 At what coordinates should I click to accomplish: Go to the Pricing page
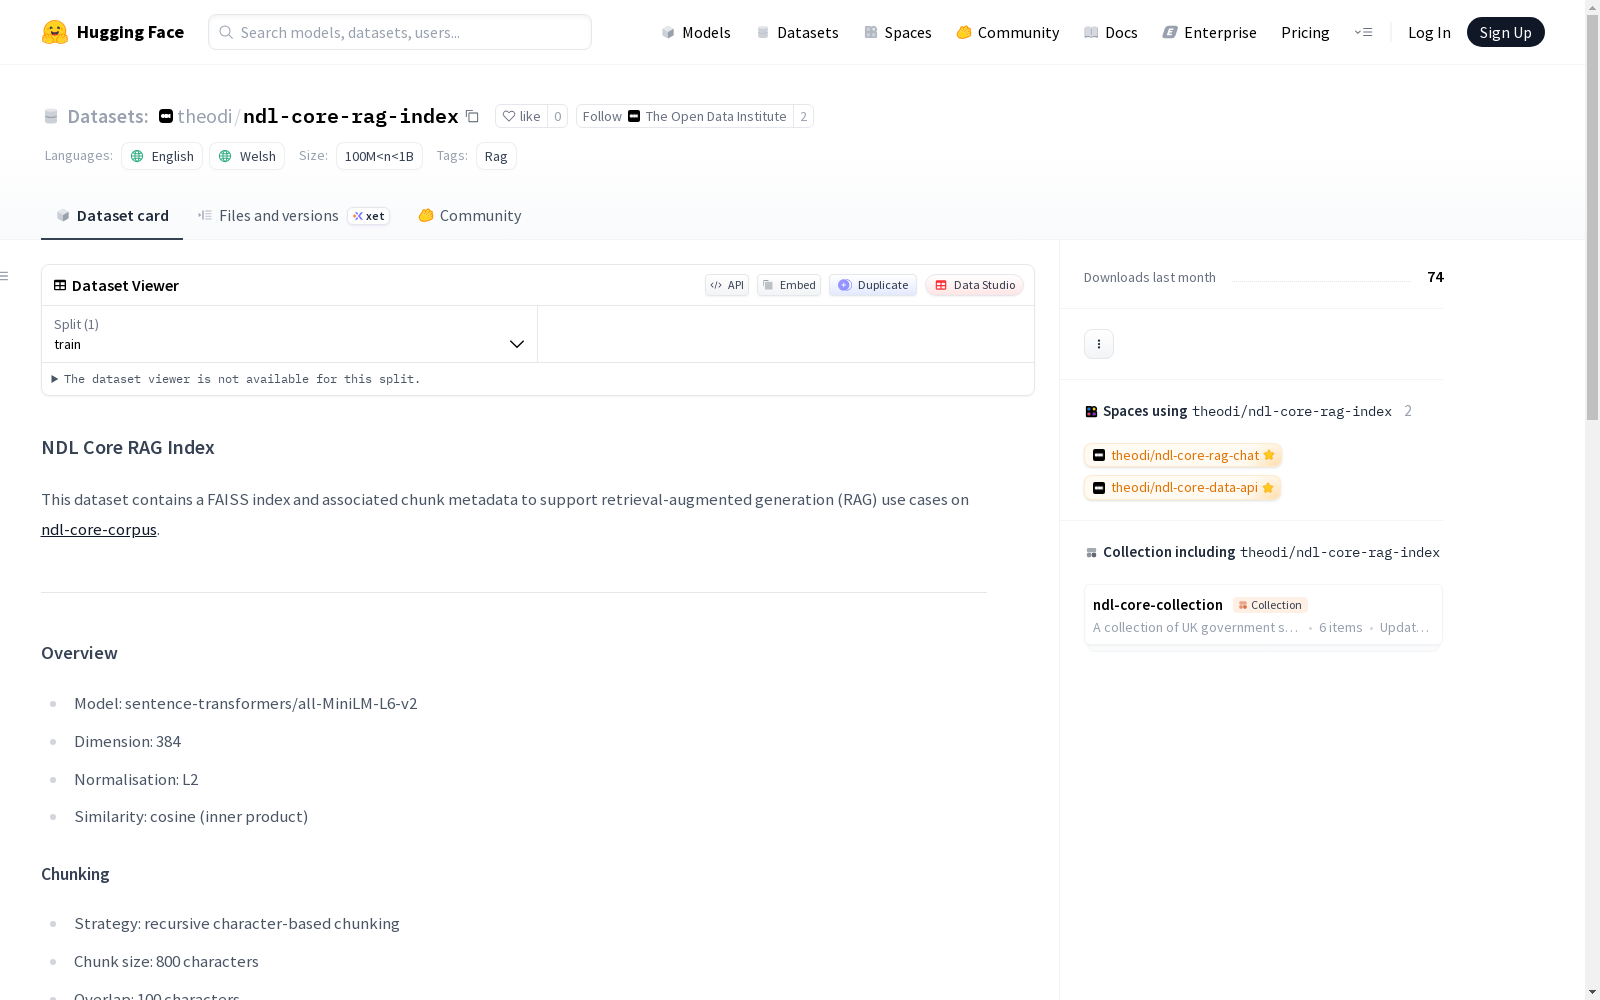point(1305,32)
